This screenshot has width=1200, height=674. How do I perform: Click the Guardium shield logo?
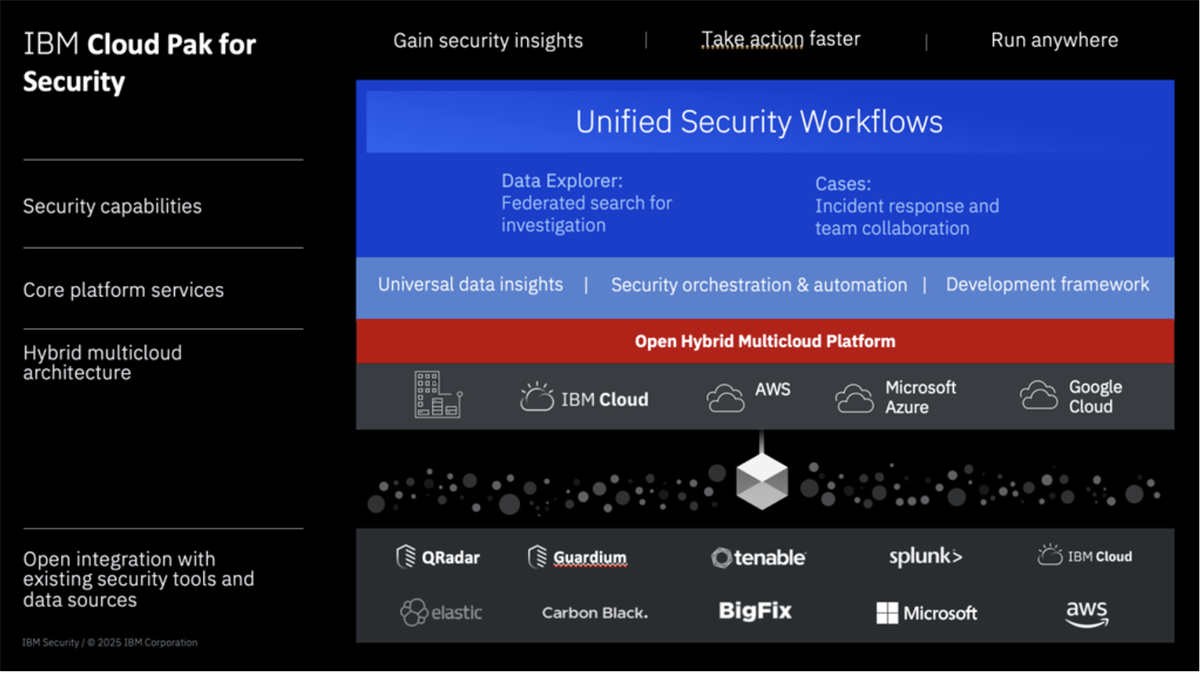click(538, 557)
